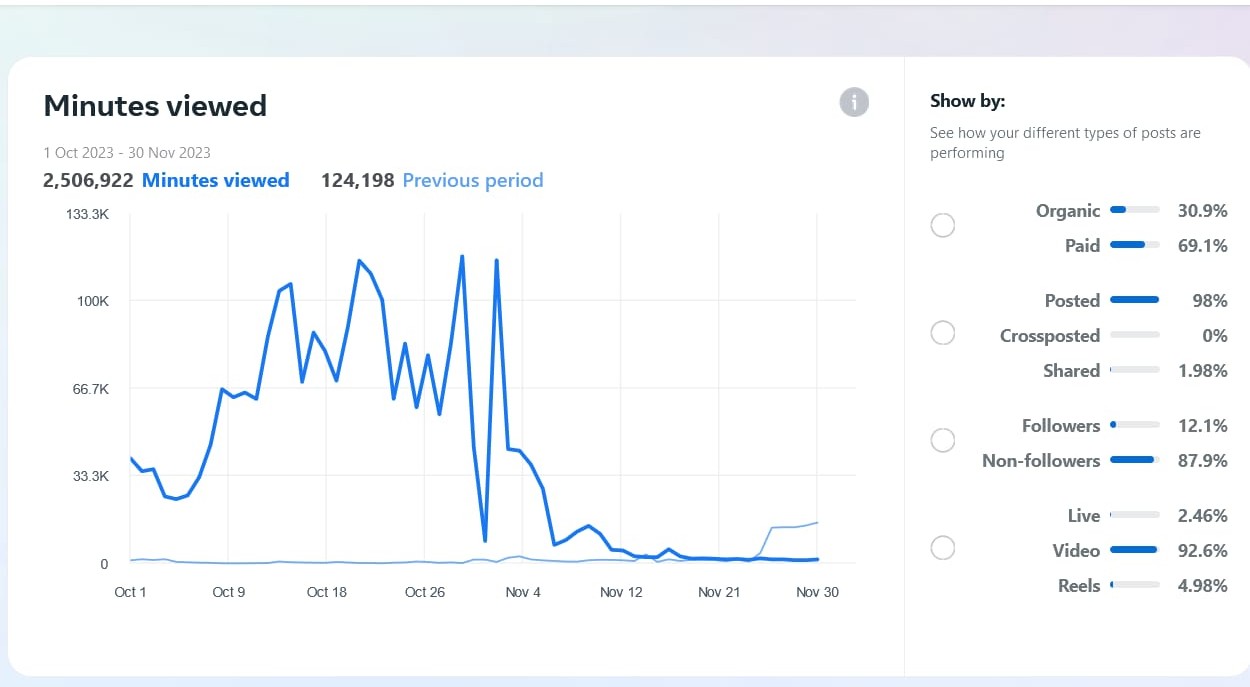This screenshot has width=1250, height=687.
Task: Click the Oct 1 label on the x-axis
Action: (130, 592)
